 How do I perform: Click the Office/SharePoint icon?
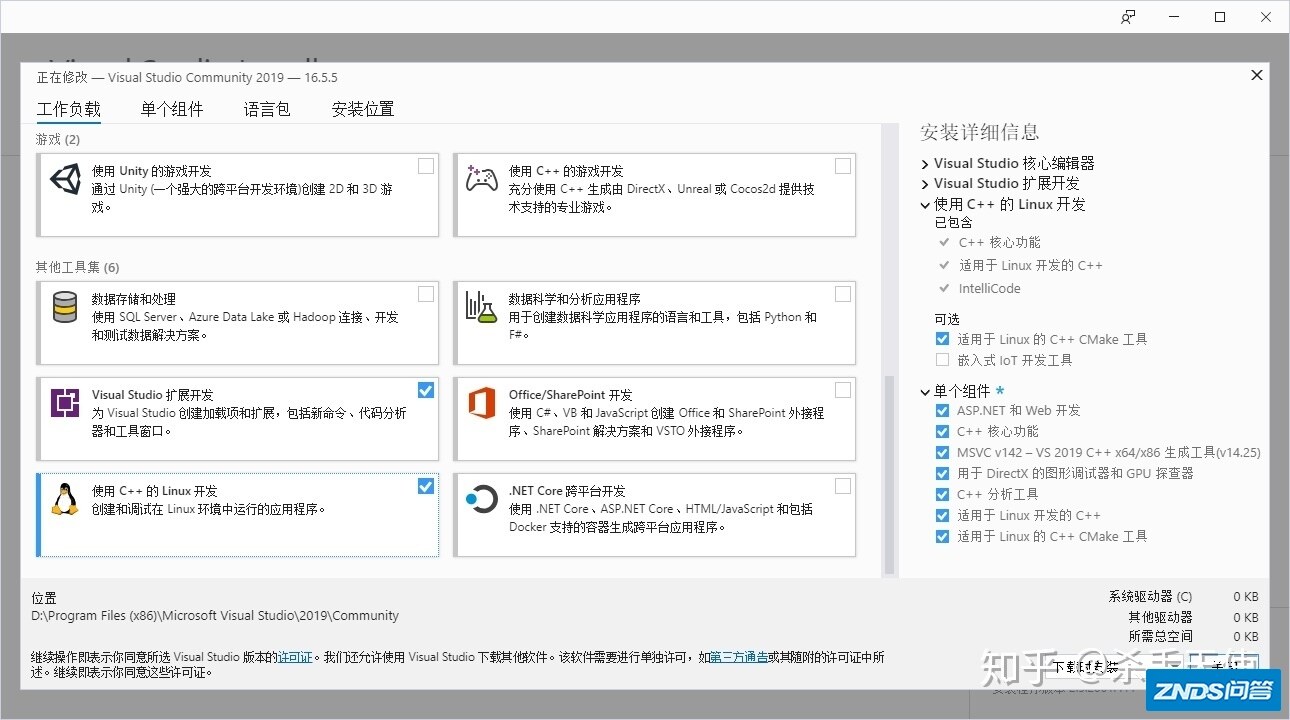coord(481,403)
